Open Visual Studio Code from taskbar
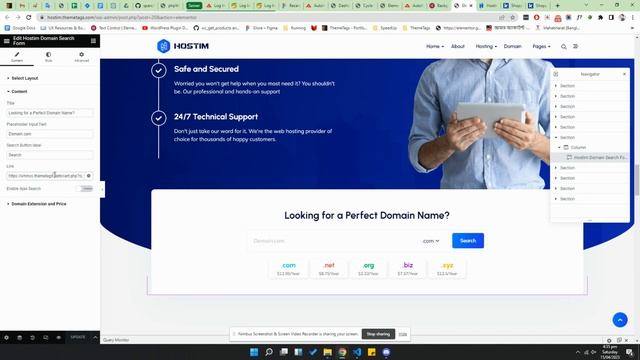The height and width of the screenshot is (360, 640). click(x=357, y=352)
